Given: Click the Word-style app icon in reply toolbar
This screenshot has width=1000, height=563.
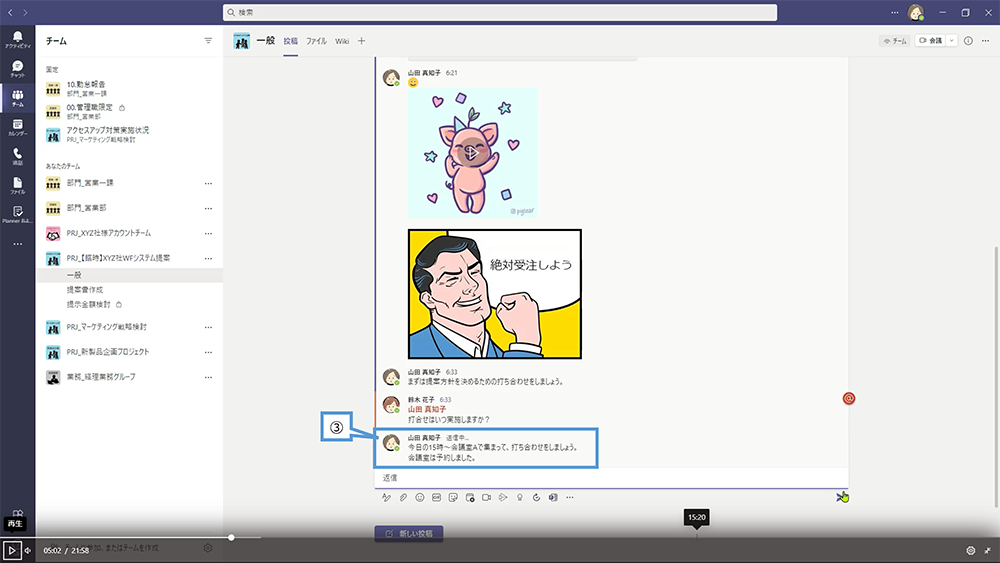Looking at the screenshot, I should pyautogui.click(x=553, y=497).
